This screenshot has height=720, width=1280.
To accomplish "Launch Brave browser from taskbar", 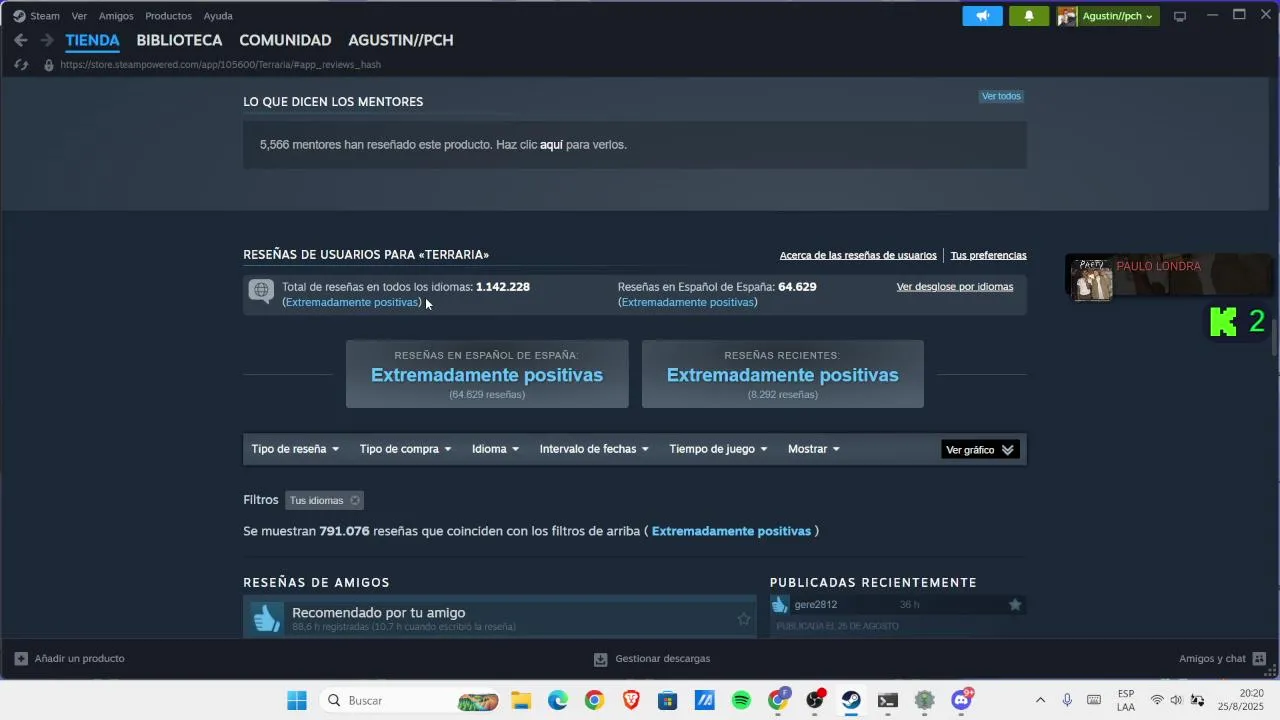I will point(631,700).
